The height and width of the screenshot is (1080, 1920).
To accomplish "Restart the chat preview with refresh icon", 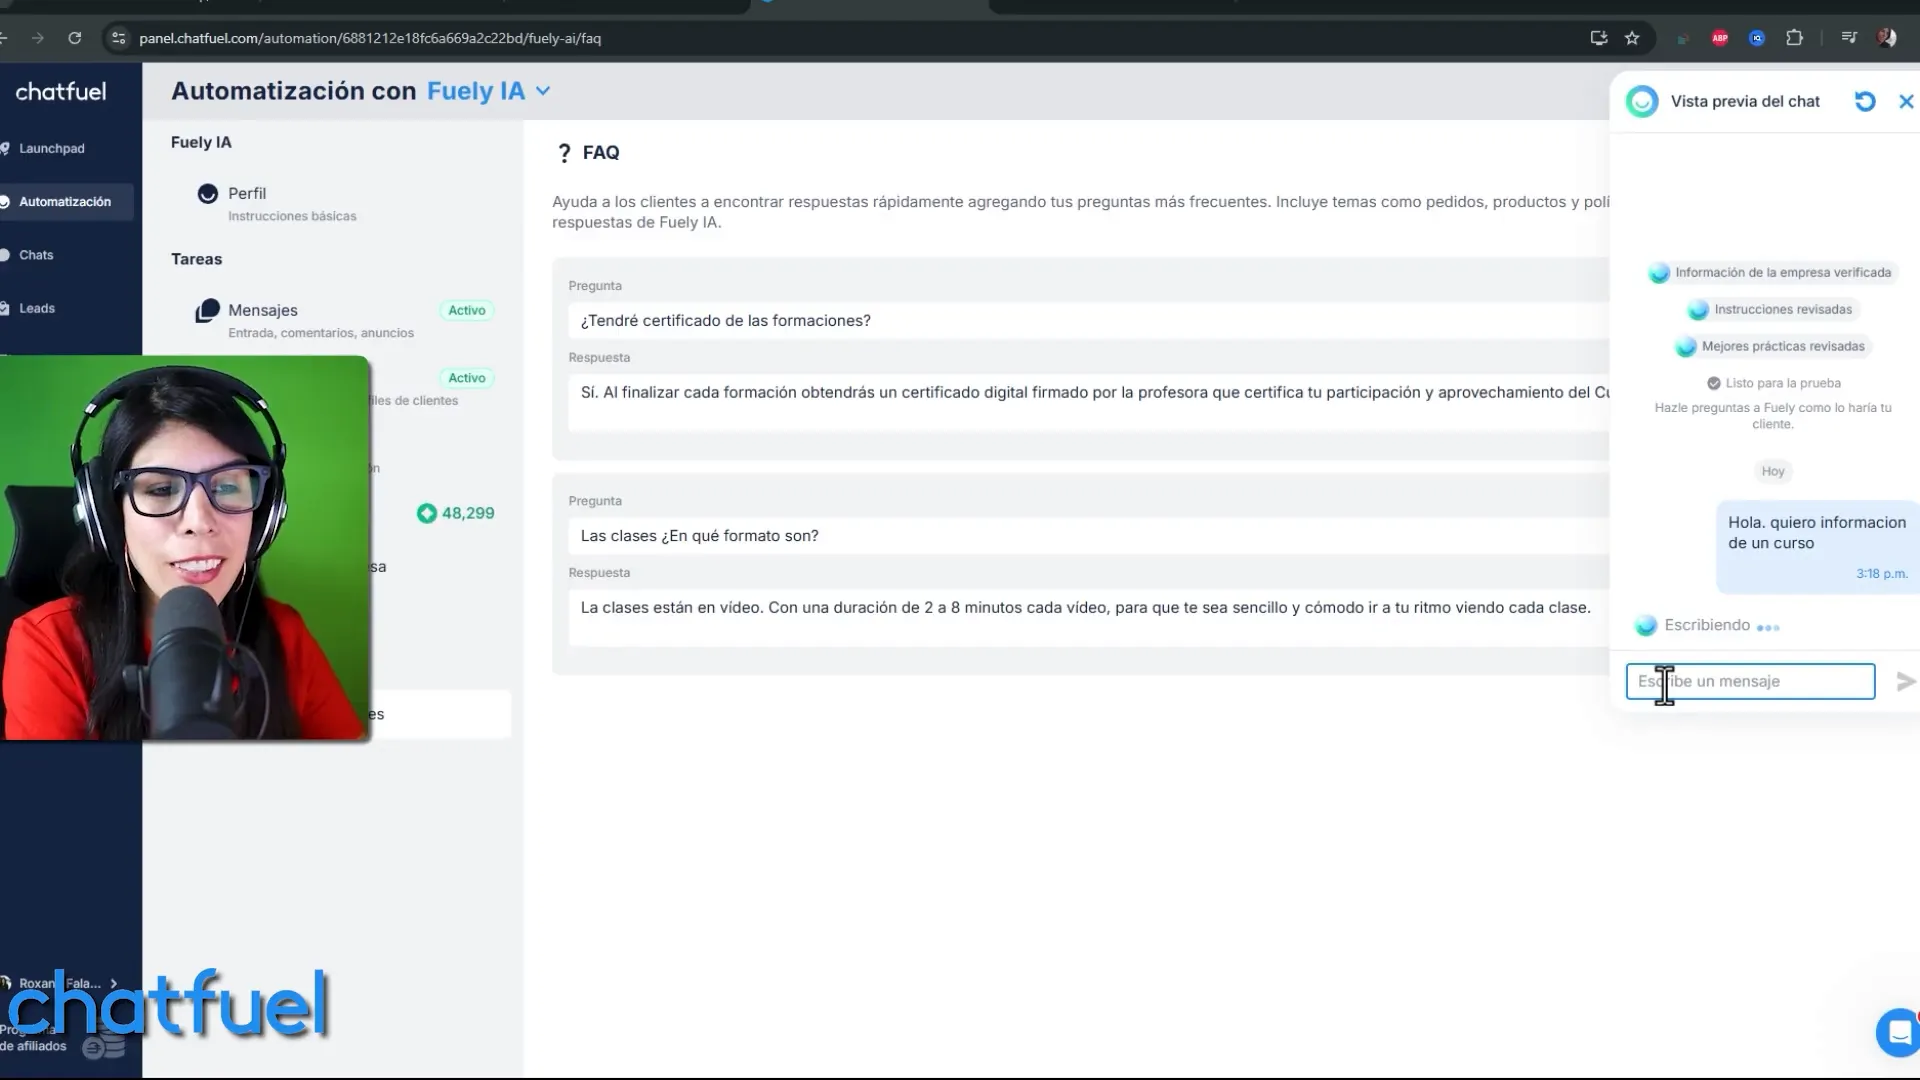I will tap(1865, 101).
